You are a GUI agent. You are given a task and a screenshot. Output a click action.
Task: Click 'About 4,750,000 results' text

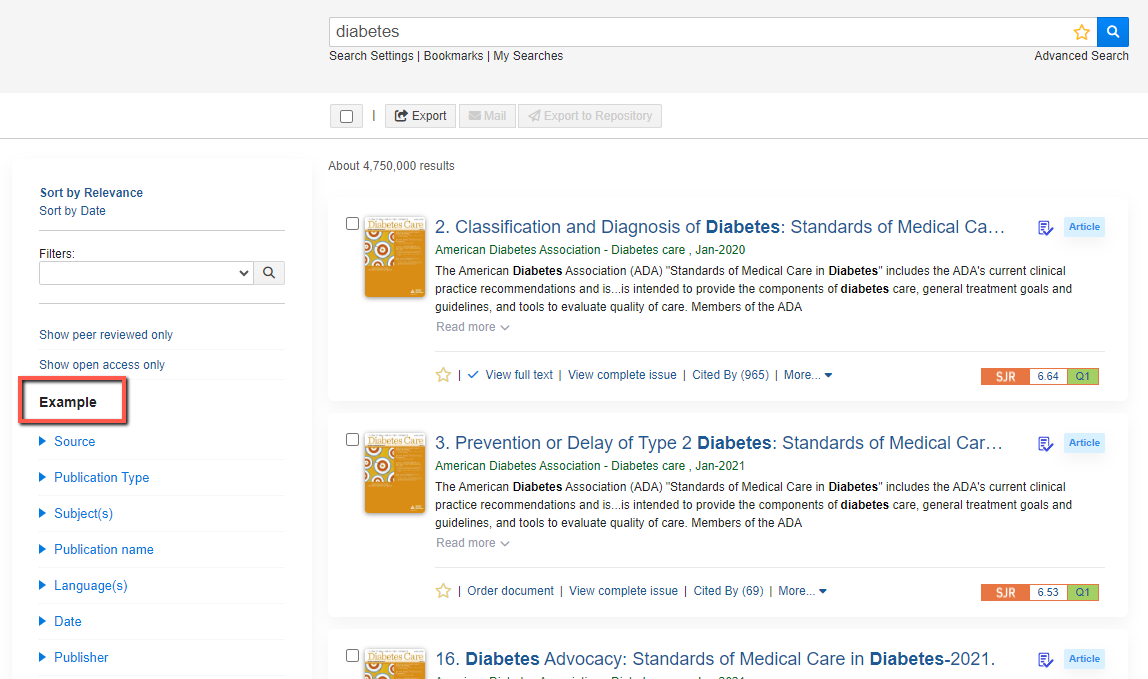391,166
